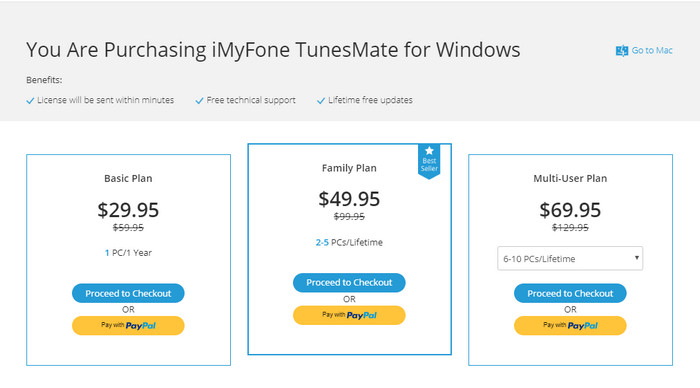Click the crossed-out $99.95 price
This screenshot has height=388, width=700.
[349, 217]
